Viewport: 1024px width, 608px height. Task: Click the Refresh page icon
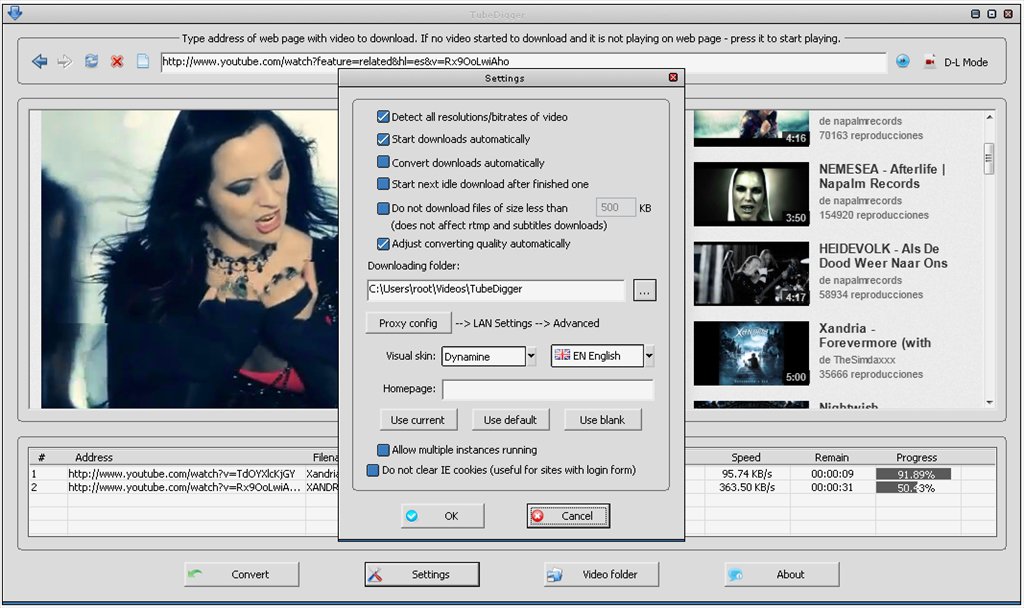(x=91, y=61)
